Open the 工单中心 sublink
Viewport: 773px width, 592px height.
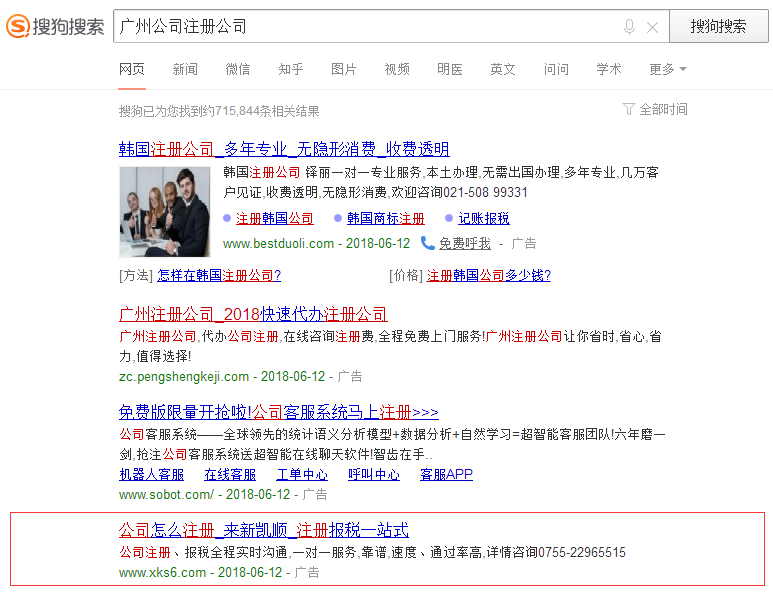(x=302, y=475)
